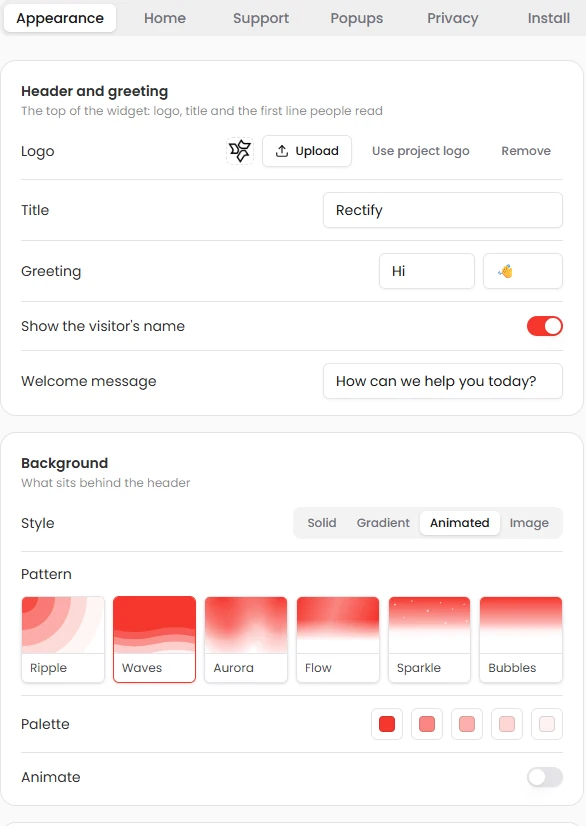Click the lightest palette swatch
The width and height of the screenshot is (586, 826).
click(x=547, y=724)
